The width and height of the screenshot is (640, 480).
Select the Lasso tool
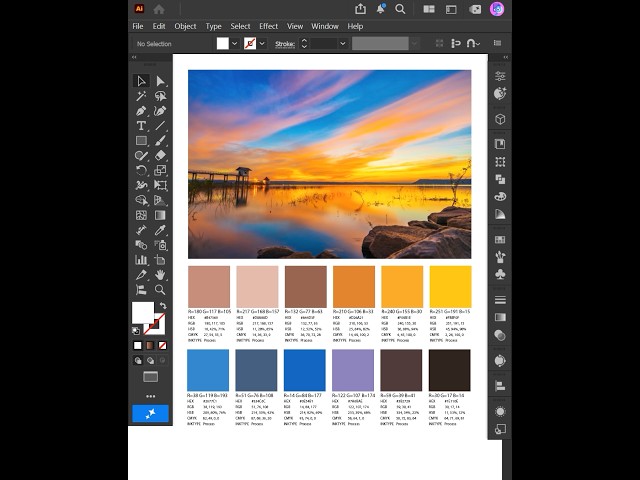coord(160,96)
